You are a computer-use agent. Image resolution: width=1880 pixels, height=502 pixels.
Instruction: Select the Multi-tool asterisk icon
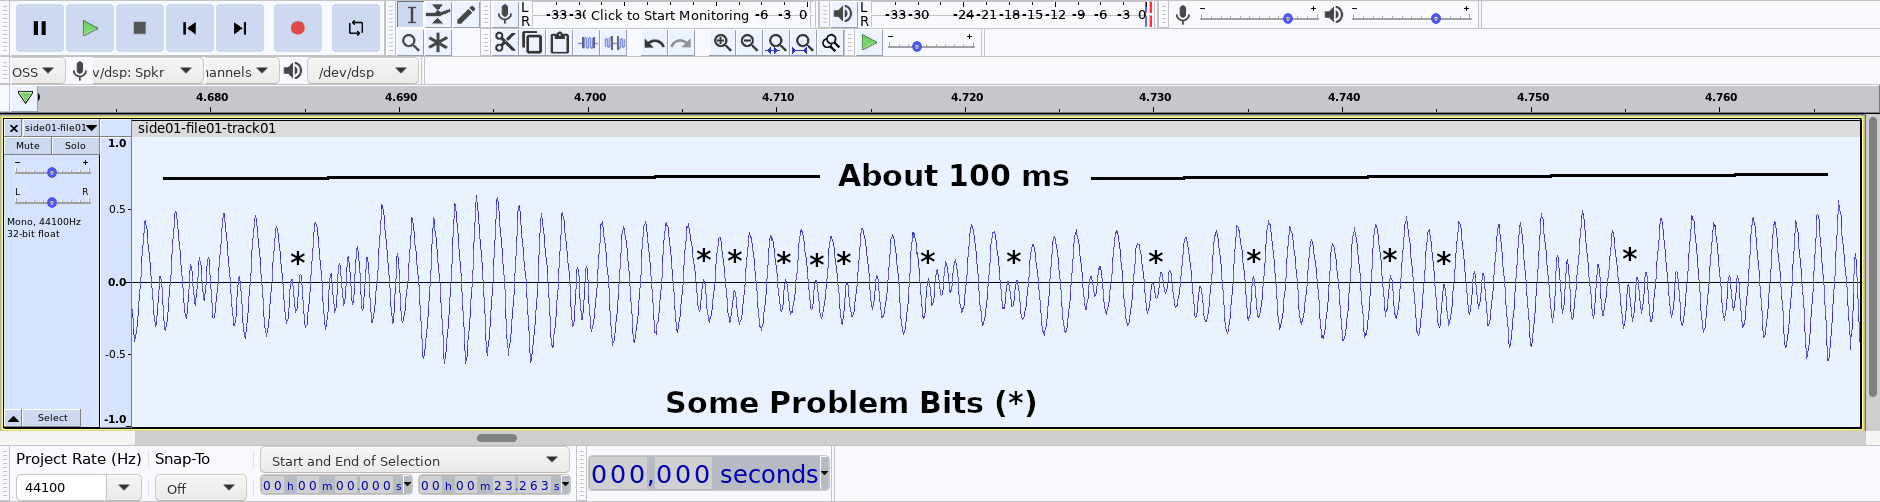tap(438, 42)
